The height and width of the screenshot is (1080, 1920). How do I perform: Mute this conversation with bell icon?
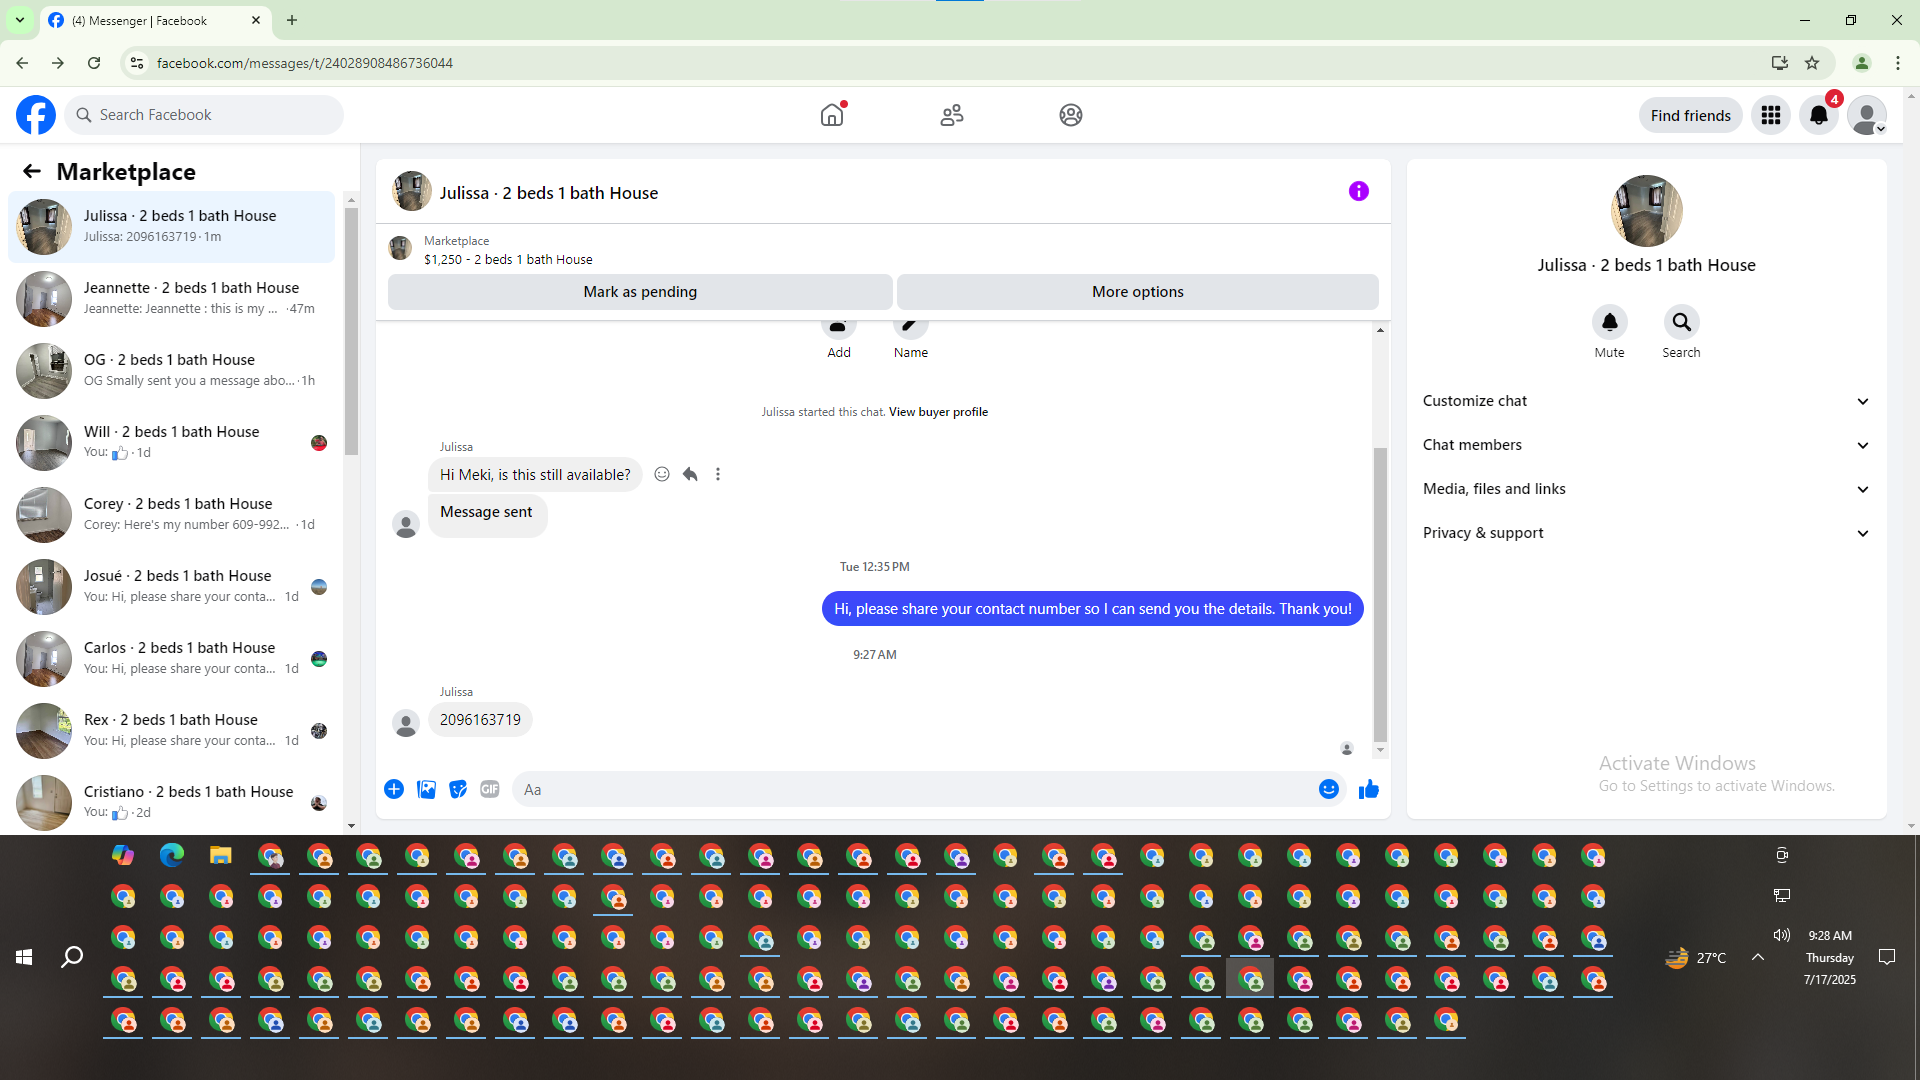point(1610,322)
